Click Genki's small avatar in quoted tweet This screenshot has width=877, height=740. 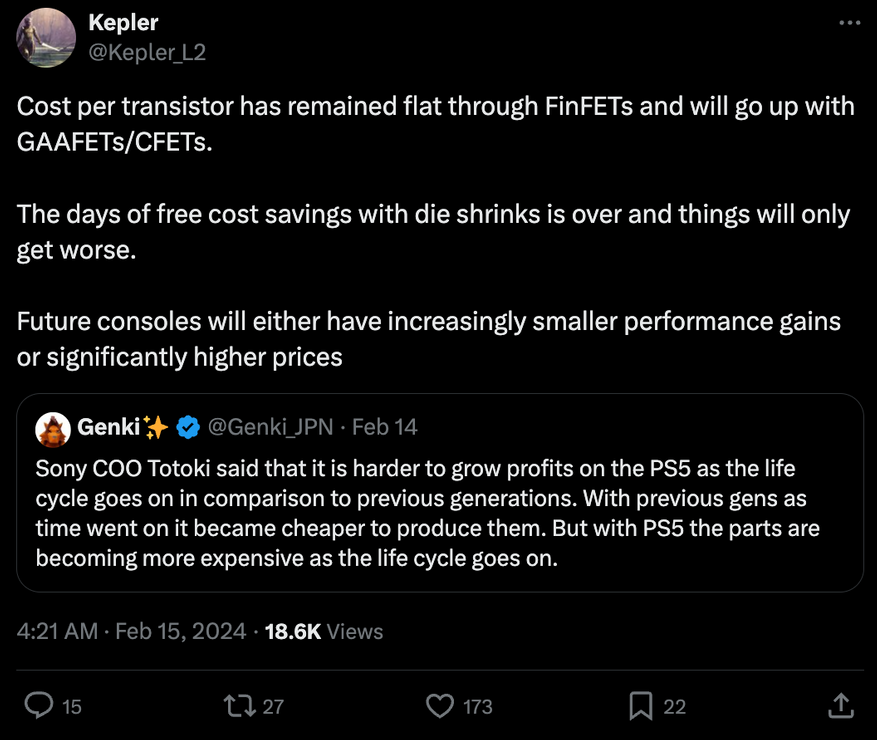[x=52, y=428]
